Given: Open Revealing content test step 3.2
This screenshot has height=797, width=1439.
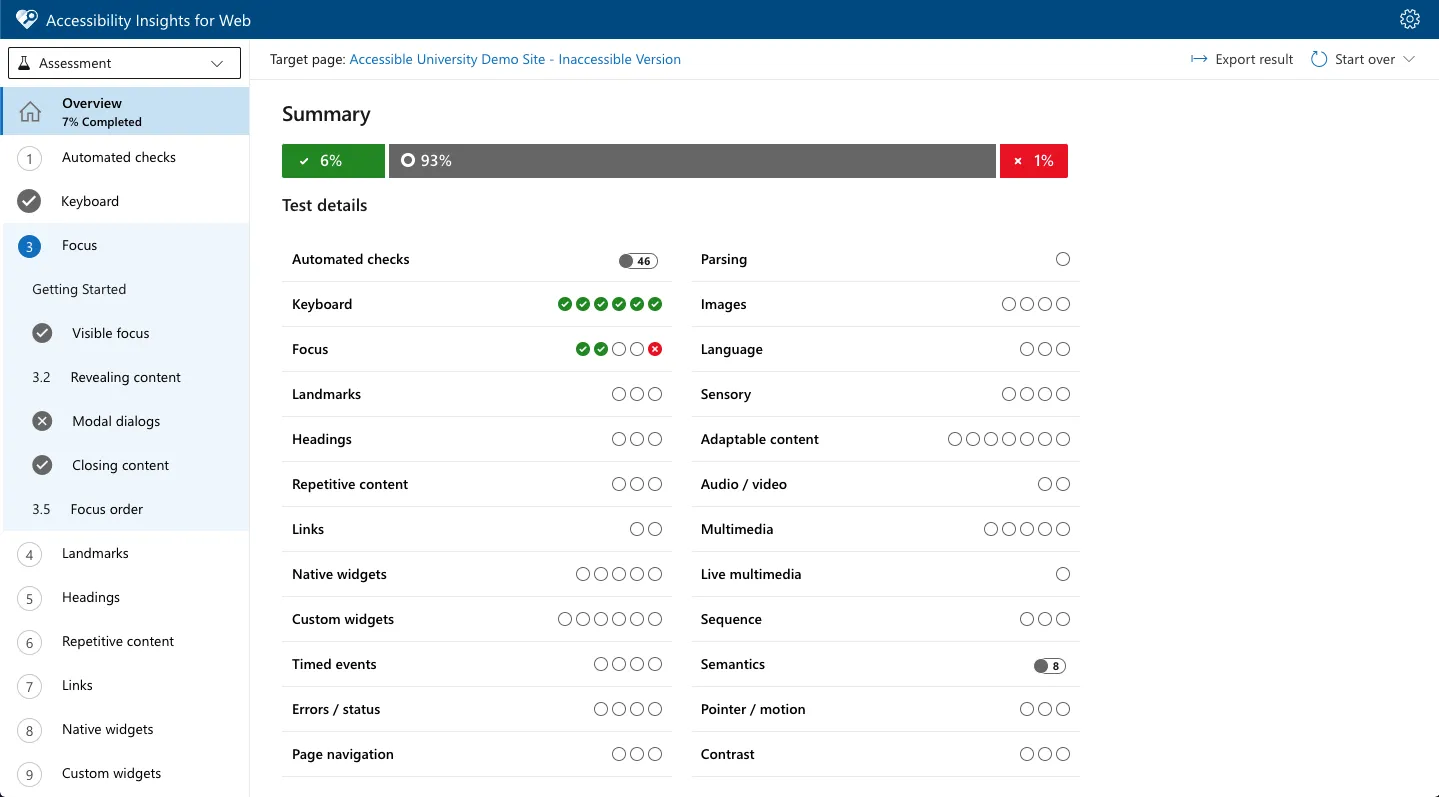Looking at the screenshot, I should point(125,377).
